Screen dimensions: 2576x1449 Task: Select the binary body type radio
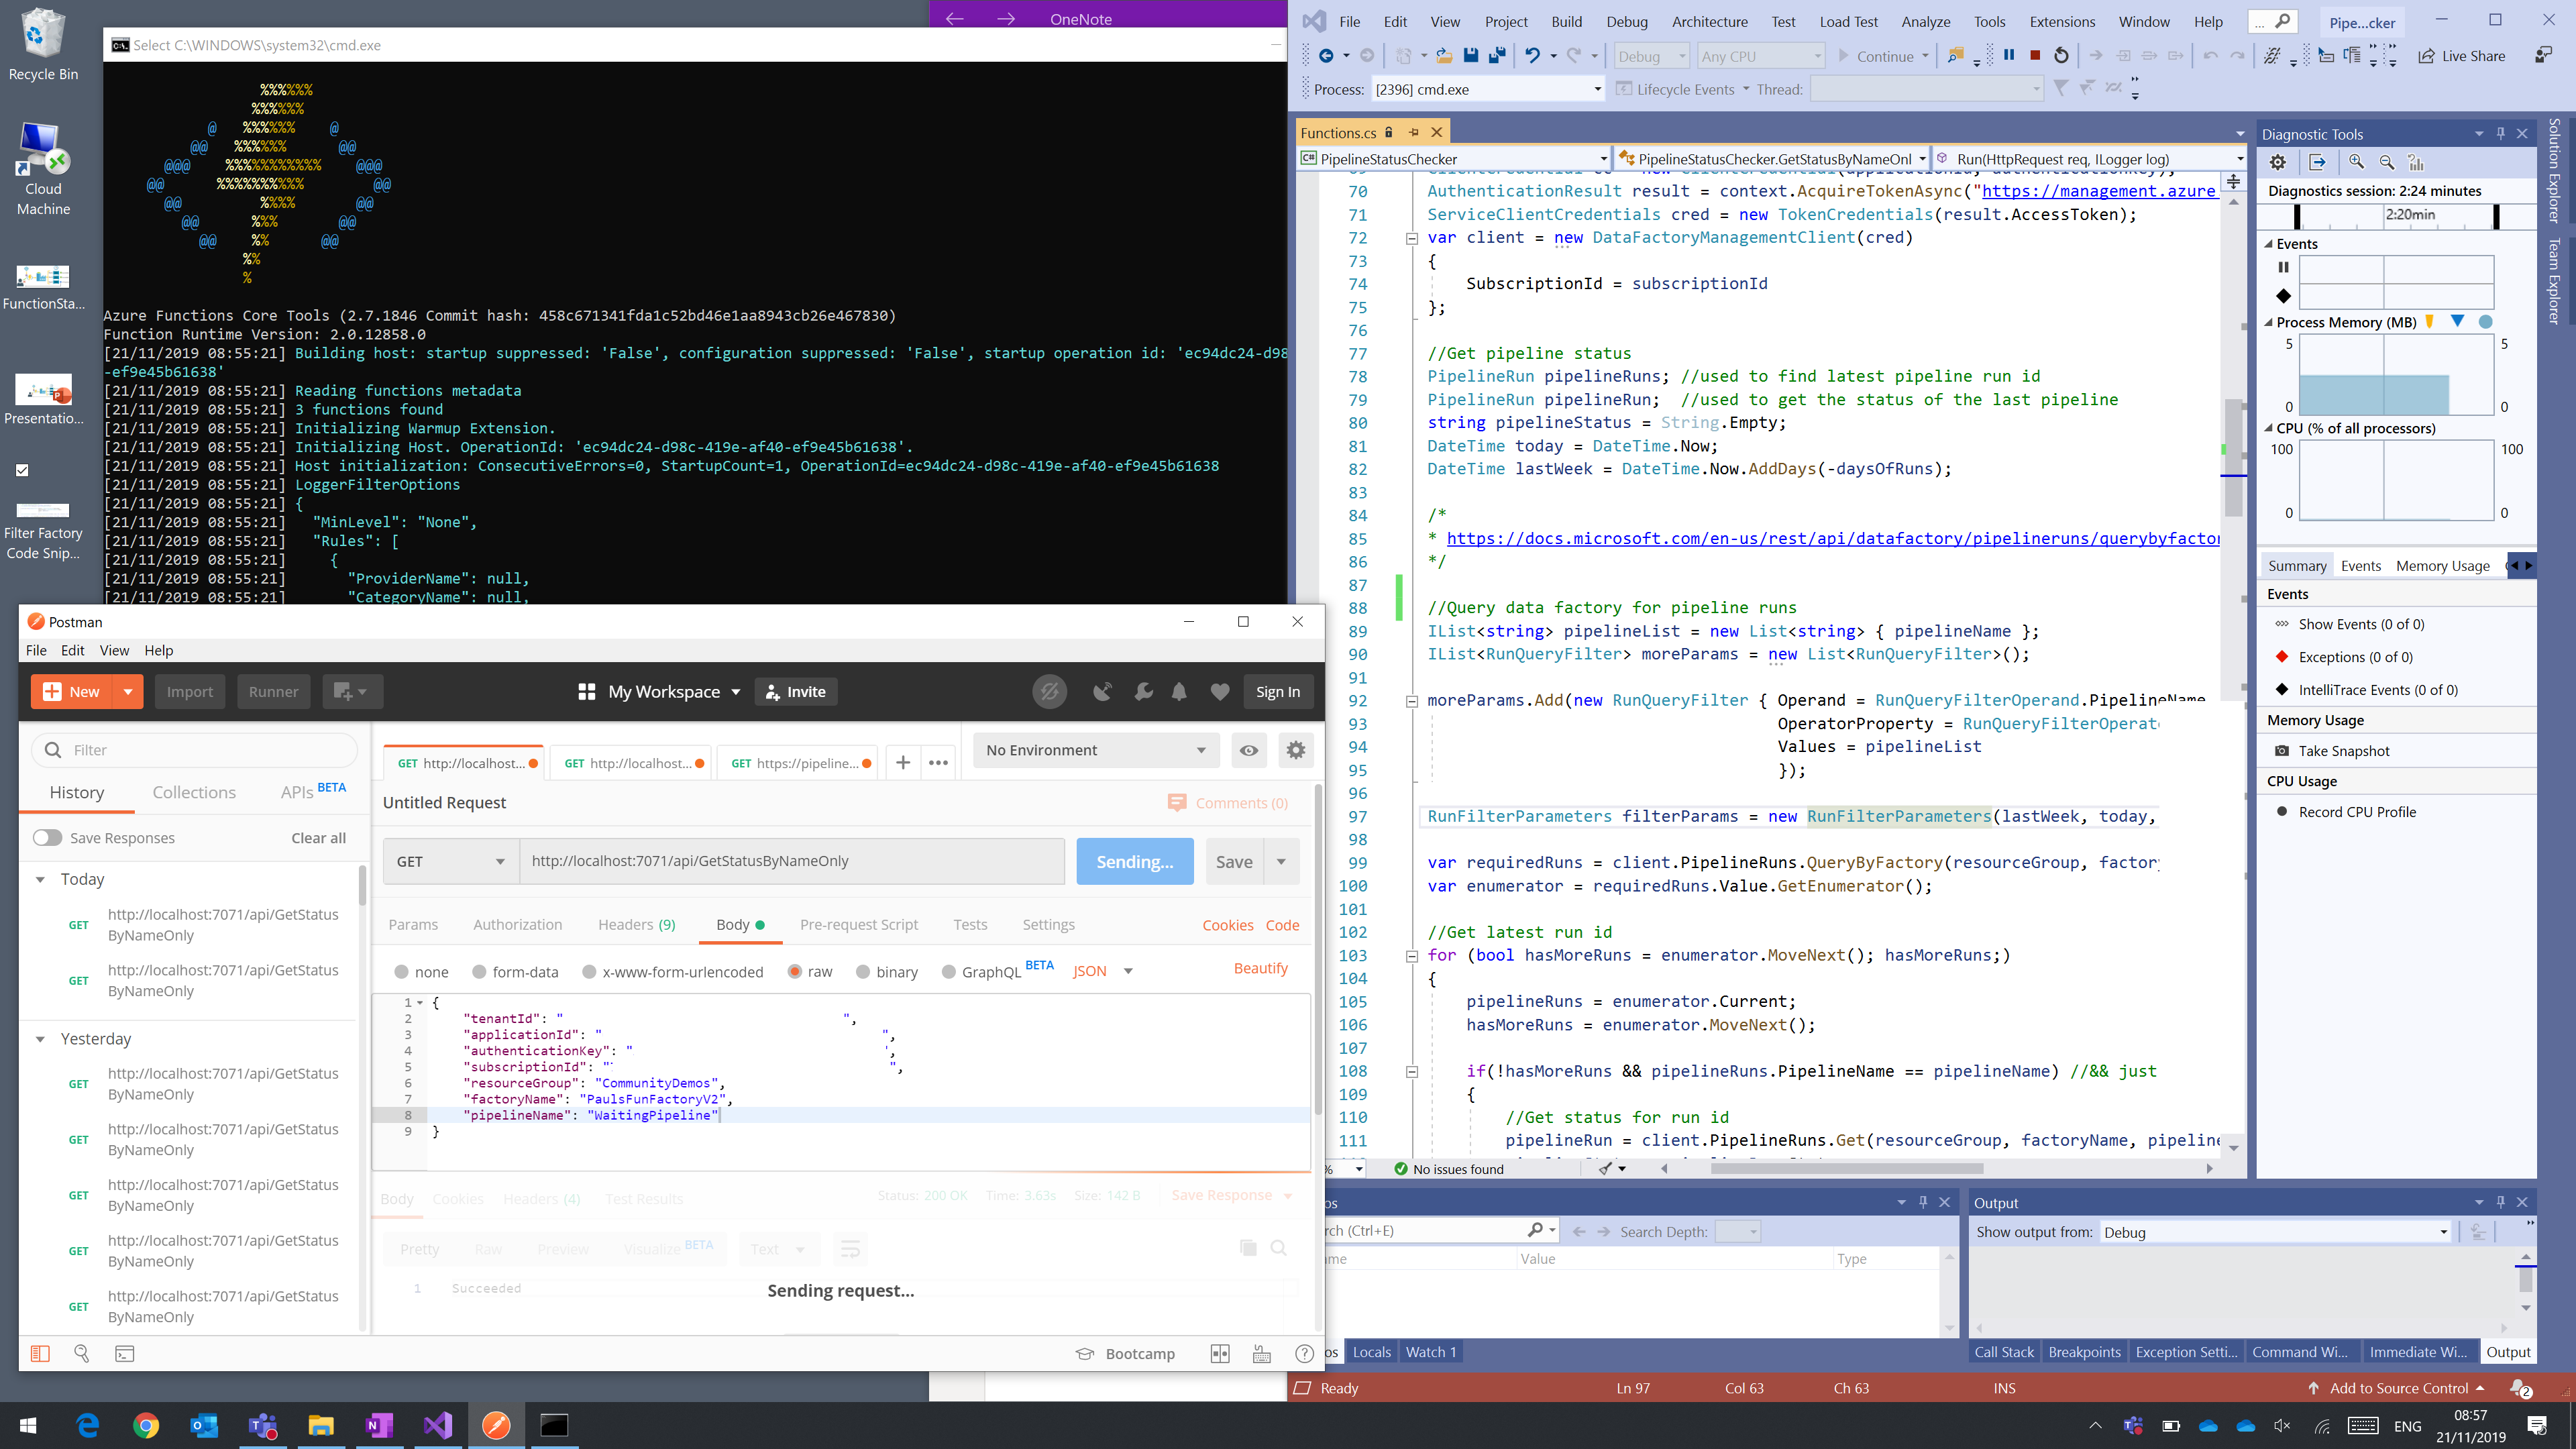point(863,972)
